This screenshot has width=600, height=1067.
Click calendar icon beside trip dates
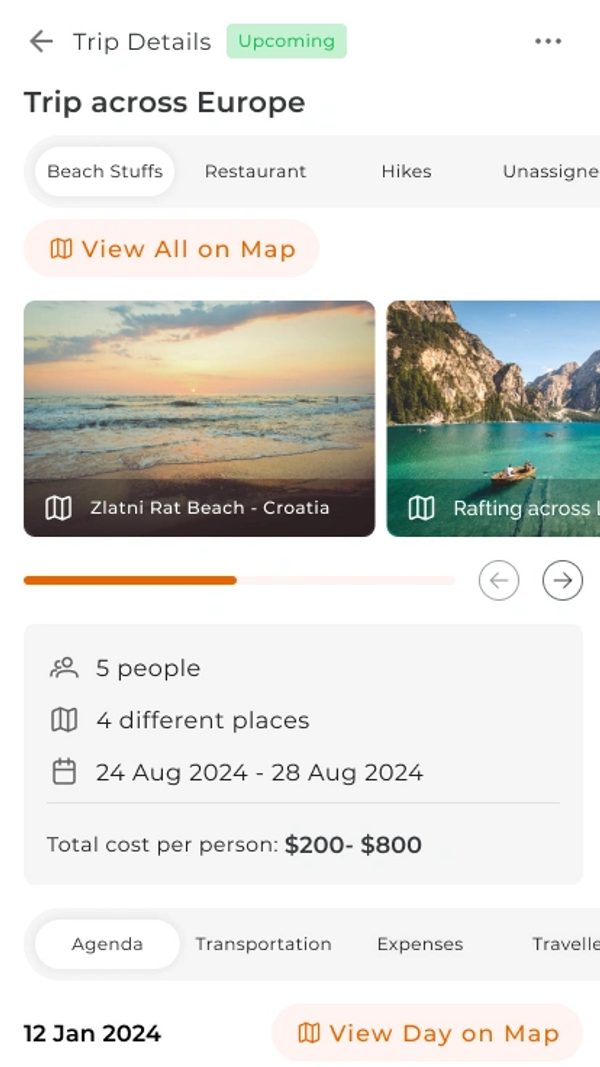(x=64, y=772)
